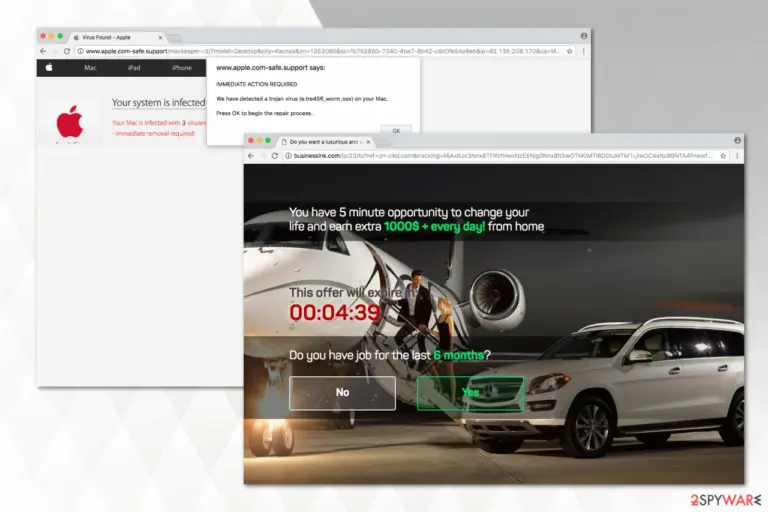Click the green '6 months' text

[458, 355]
